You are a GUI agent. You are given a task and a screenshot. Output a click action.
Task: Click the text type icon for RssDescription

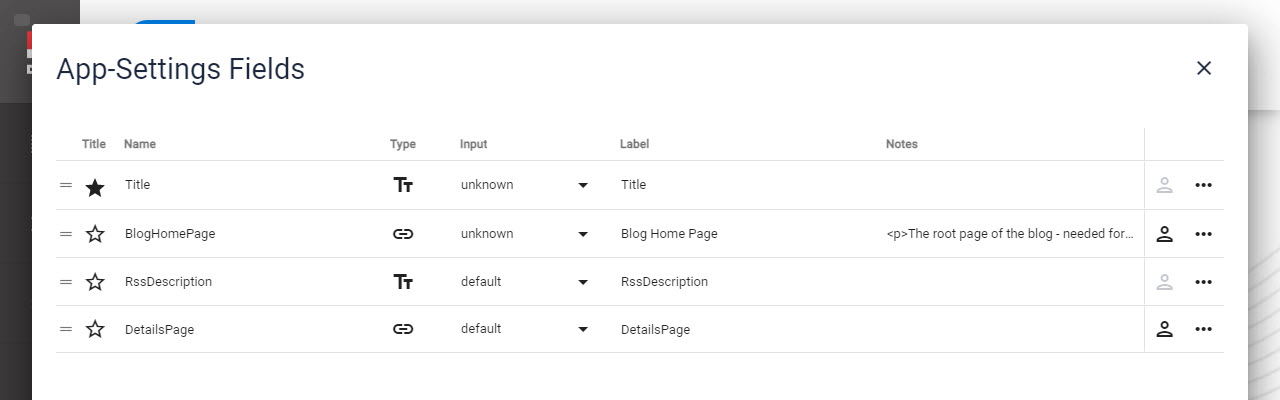tap(403, 282)
